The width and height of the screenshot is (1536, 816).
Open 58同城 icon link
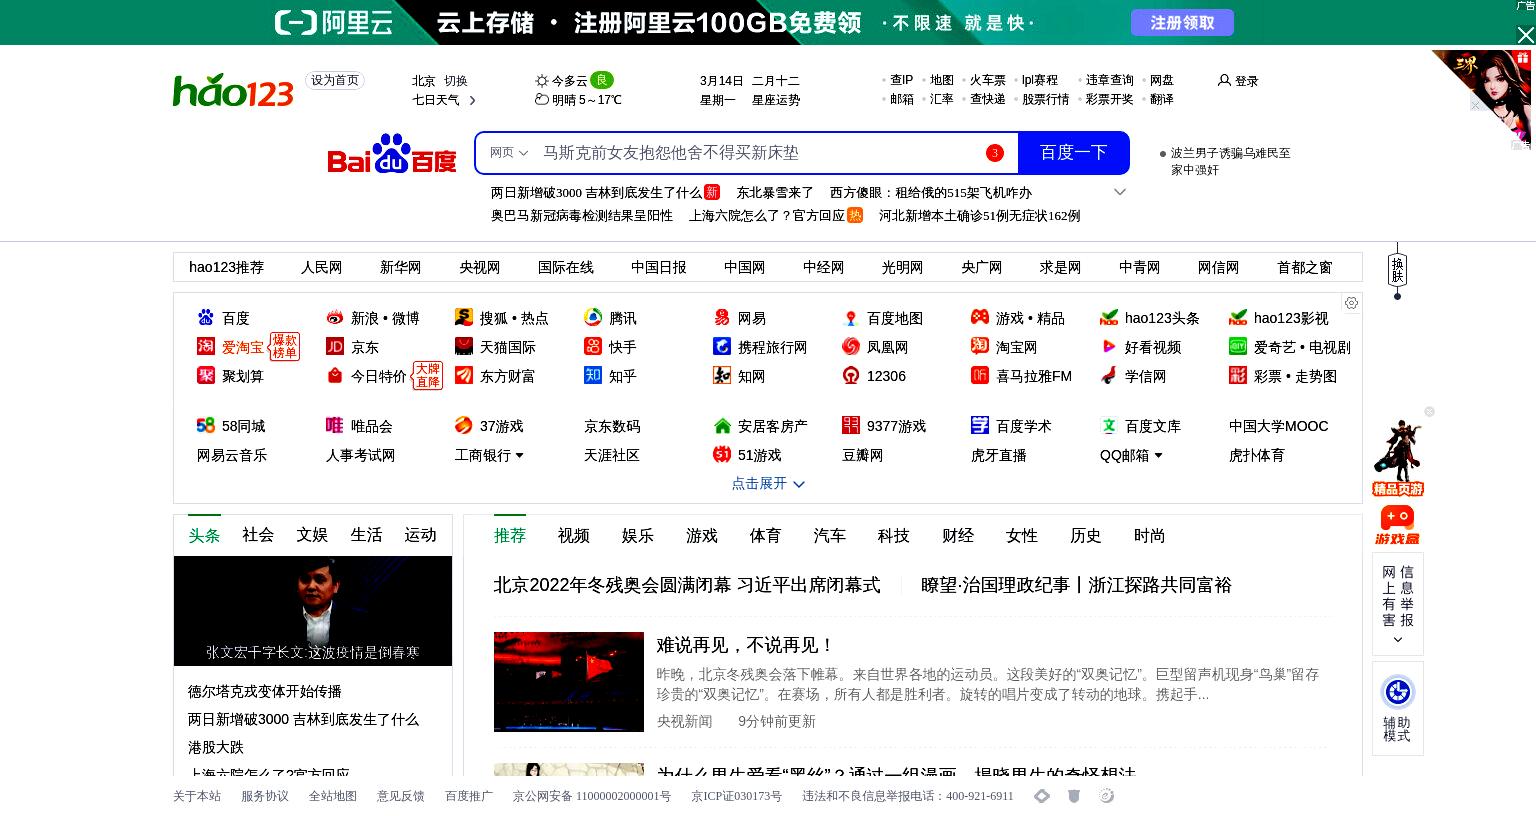coord(206,425)
